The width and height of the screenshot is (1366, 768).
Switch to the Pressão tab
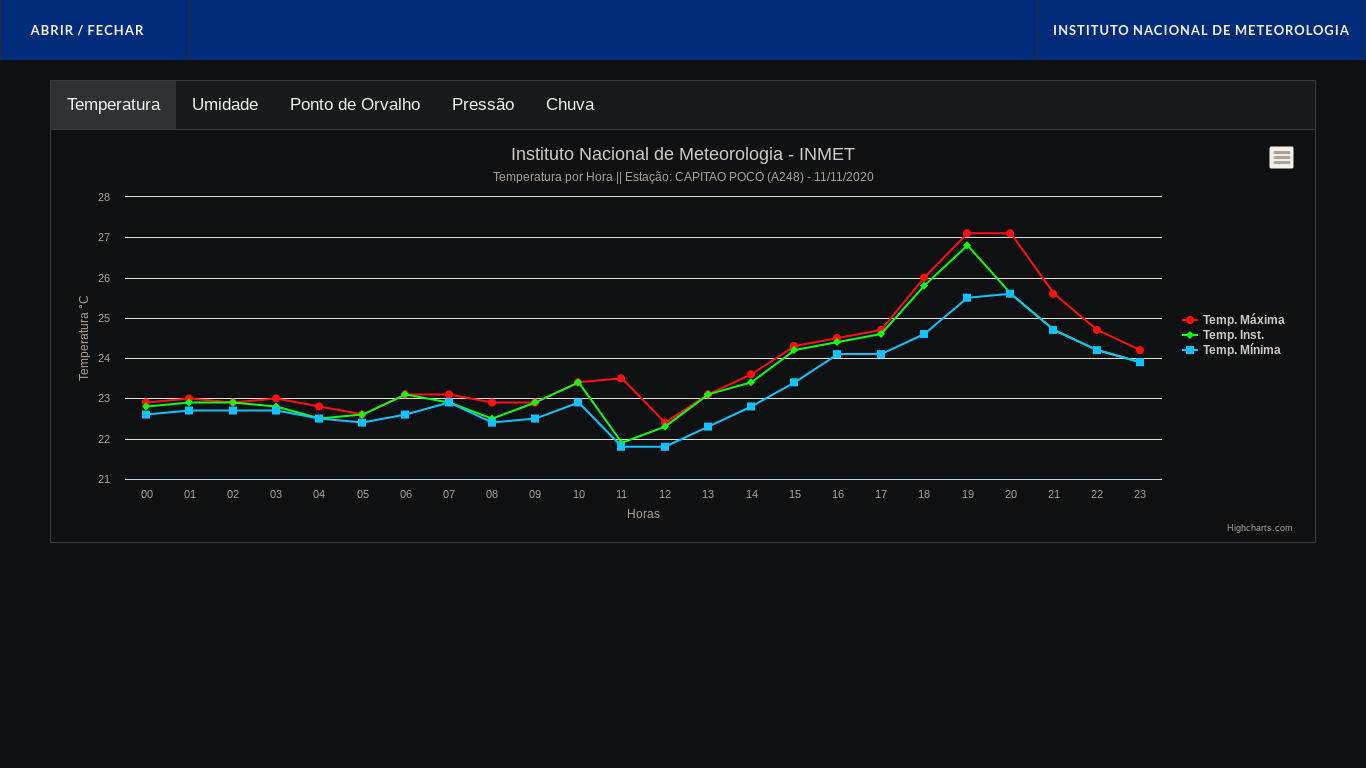483,105
